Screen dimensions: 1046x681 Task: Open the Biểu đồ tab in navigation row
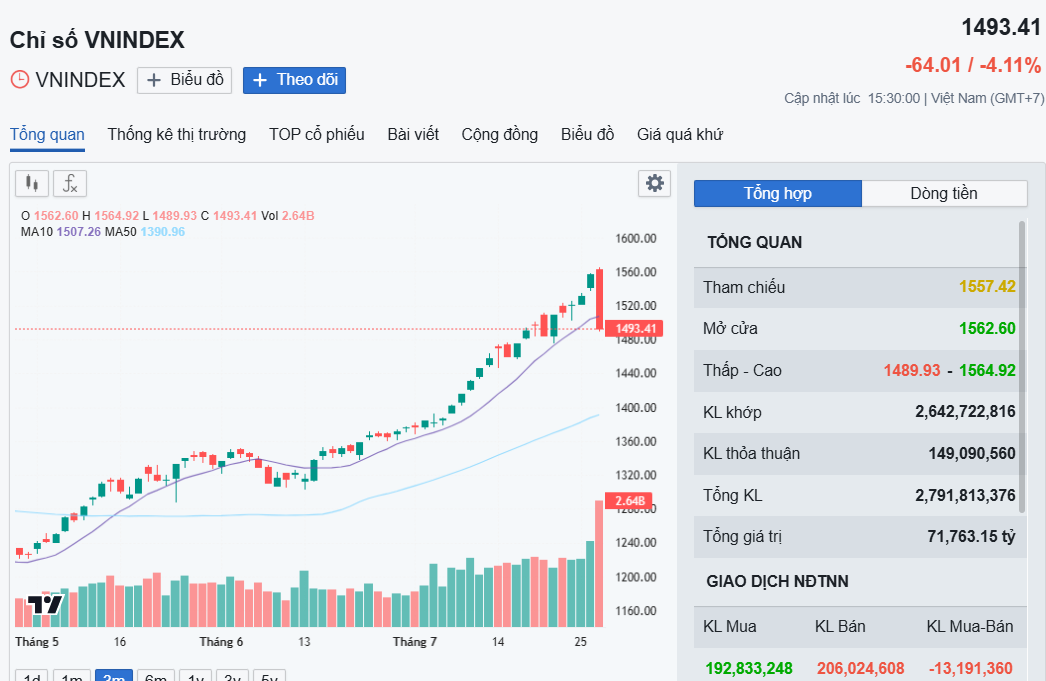point(588,135)
